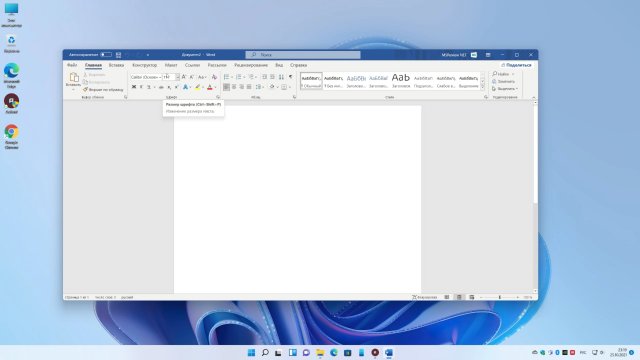Open the Aa change case dropdown
This screenshot has height=360, width=640.
tap(202, 77)
